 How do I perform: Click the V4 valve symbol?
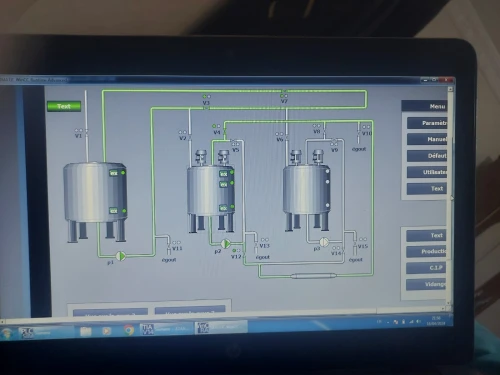225,131
